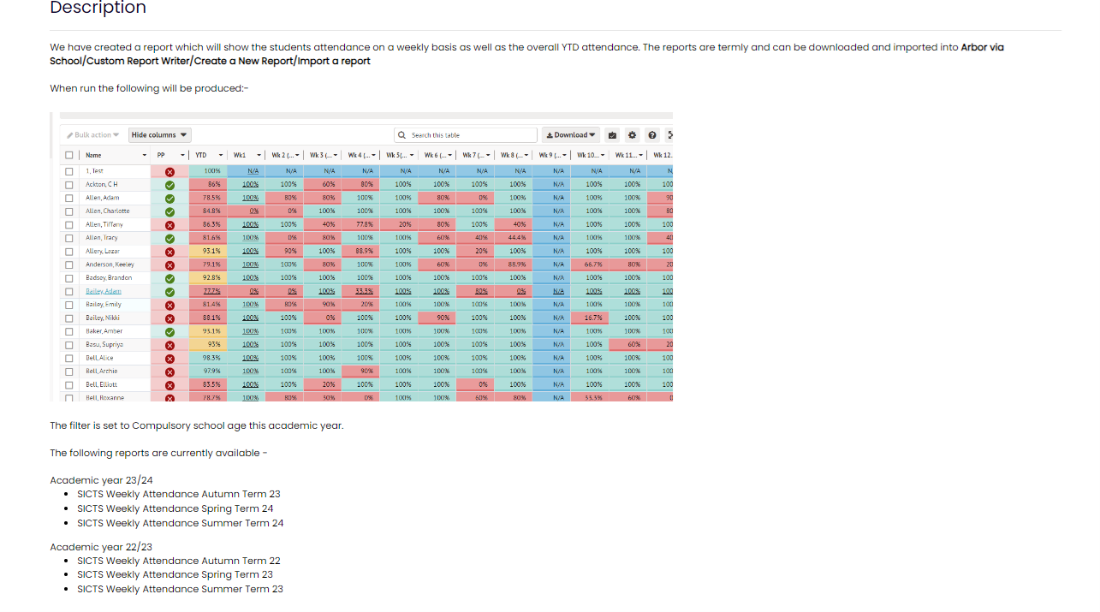Click the green tick PP icon for Bodsey, Brandon

[169, 278]
